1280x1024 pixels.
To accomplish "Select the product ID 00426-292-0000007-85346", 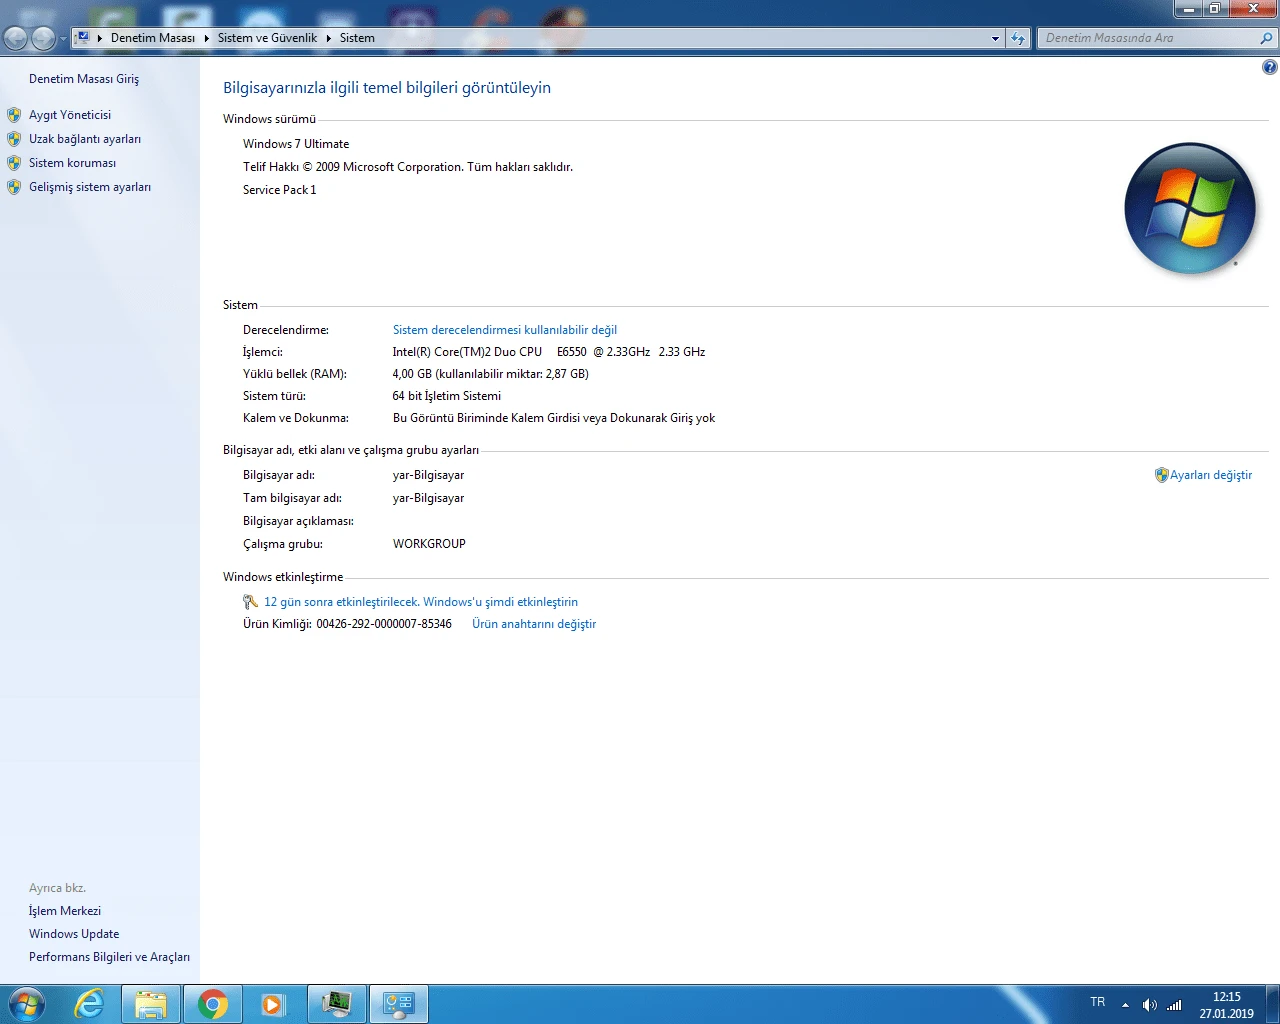I will click(x=384, y=624).
